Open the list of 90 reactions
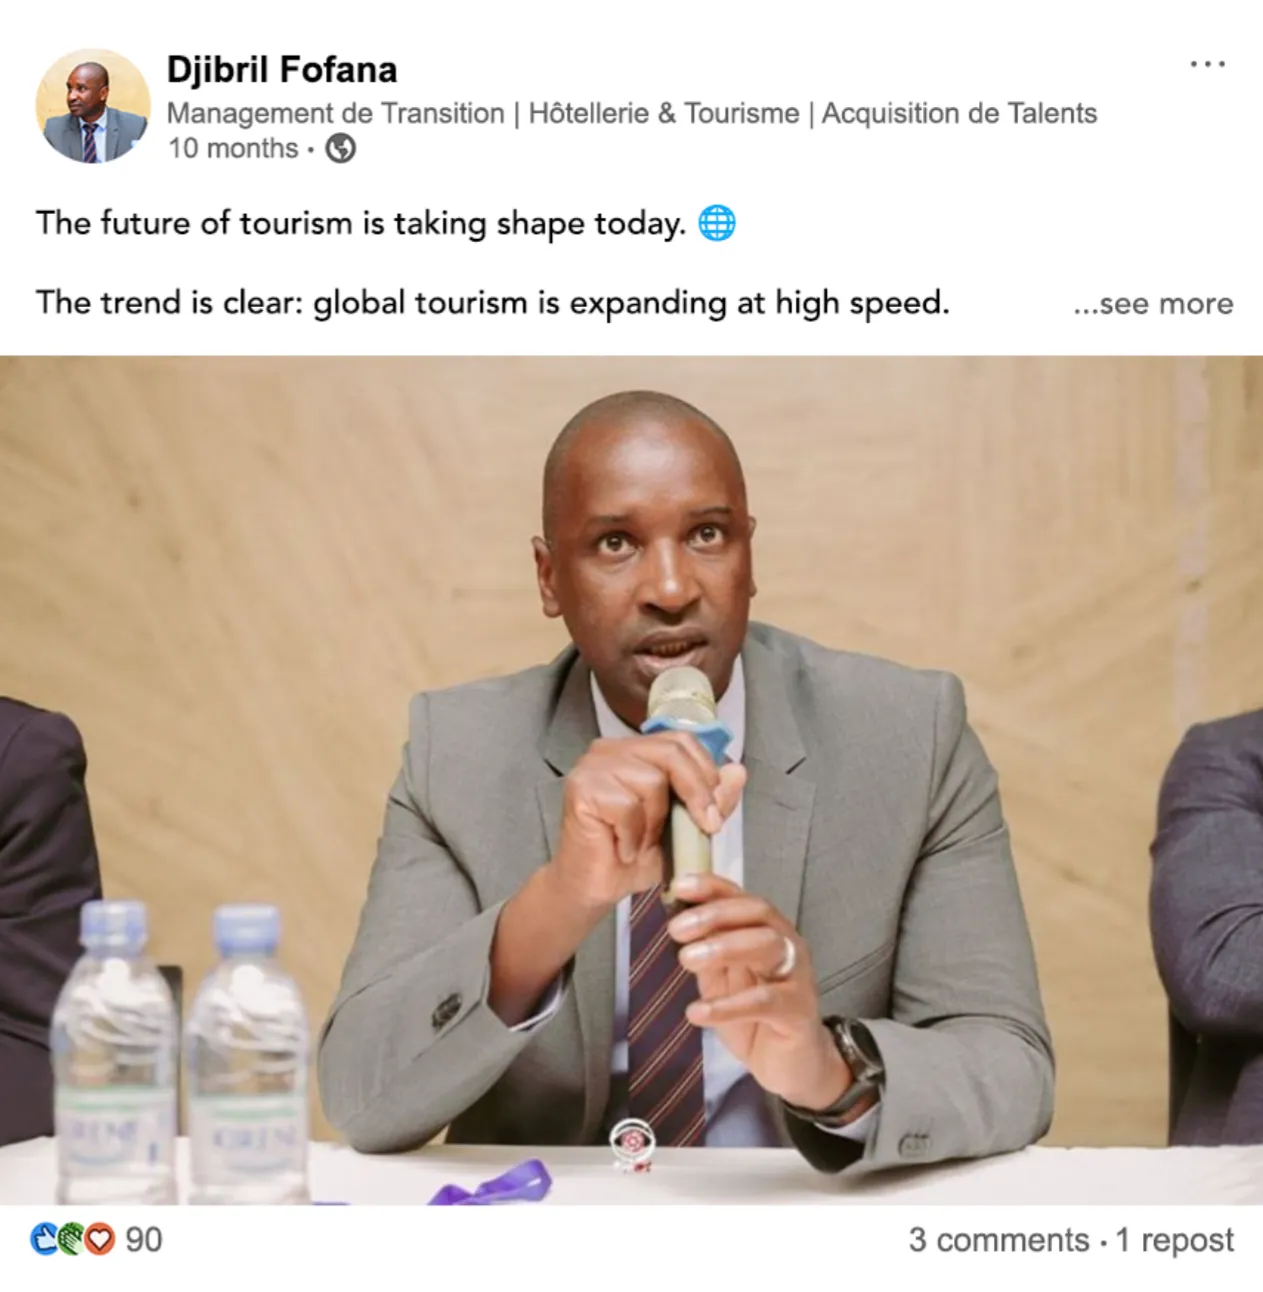Screen dimensions: 1263x1292 click(x=144, y=1240)
